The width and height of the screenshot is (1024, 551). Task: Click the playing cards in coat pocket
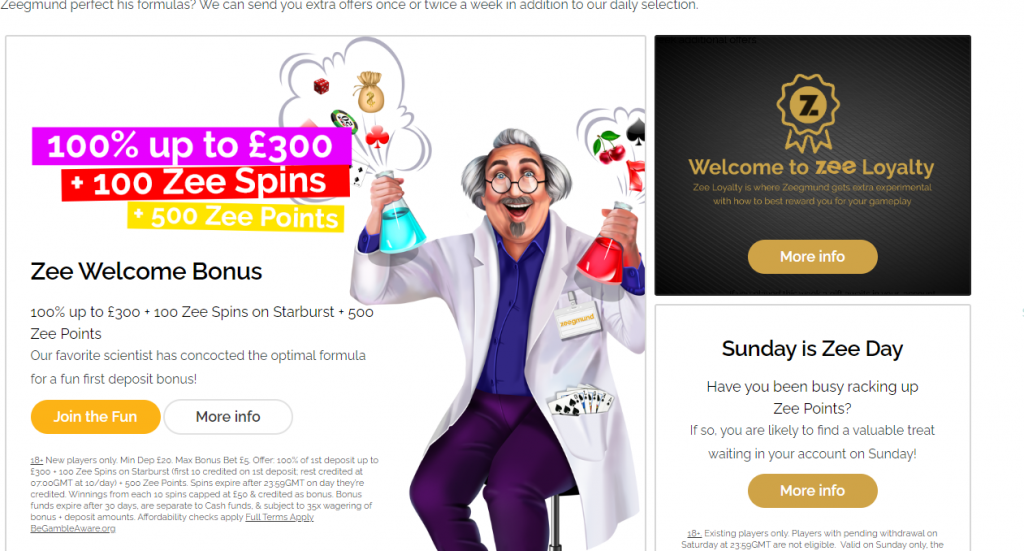(580, 400)
